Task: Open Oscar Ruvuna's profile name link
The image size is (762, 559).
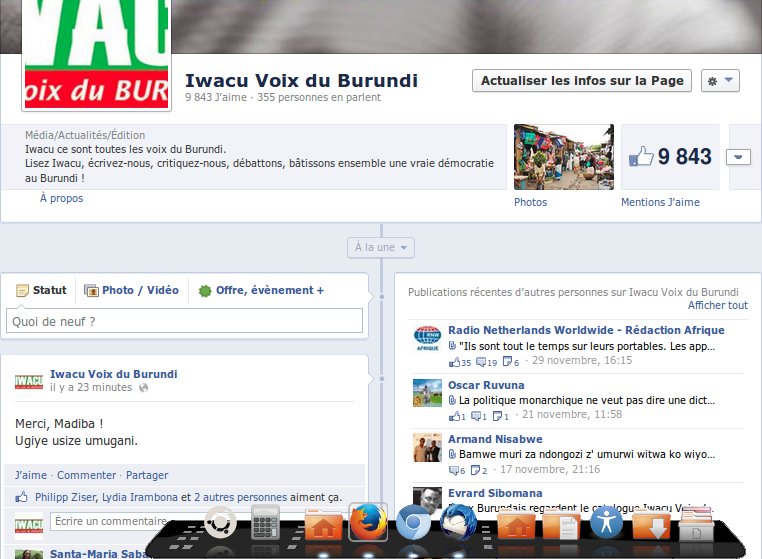Action: pos(486,385)
